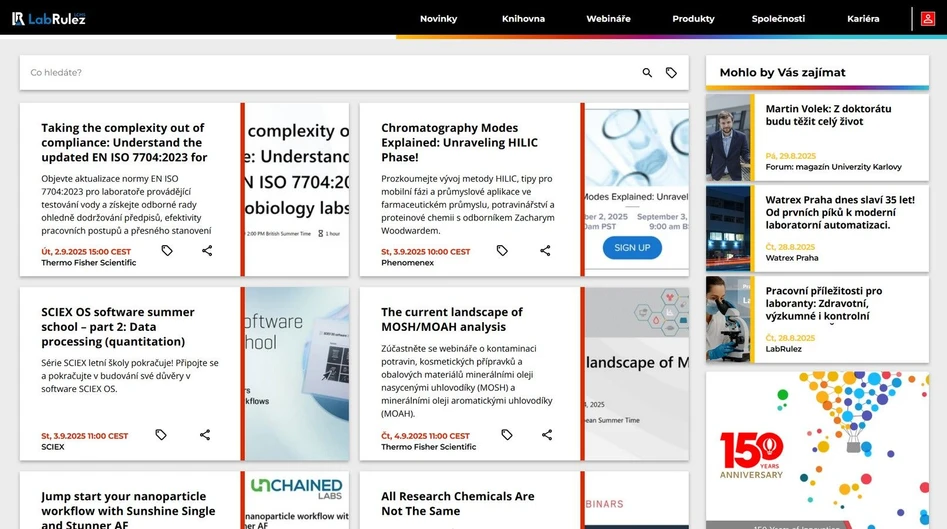Click Thermo Fisher Scientific under EN ISO card
This screenshot has width=947, height=529.
tap(89, 263)
